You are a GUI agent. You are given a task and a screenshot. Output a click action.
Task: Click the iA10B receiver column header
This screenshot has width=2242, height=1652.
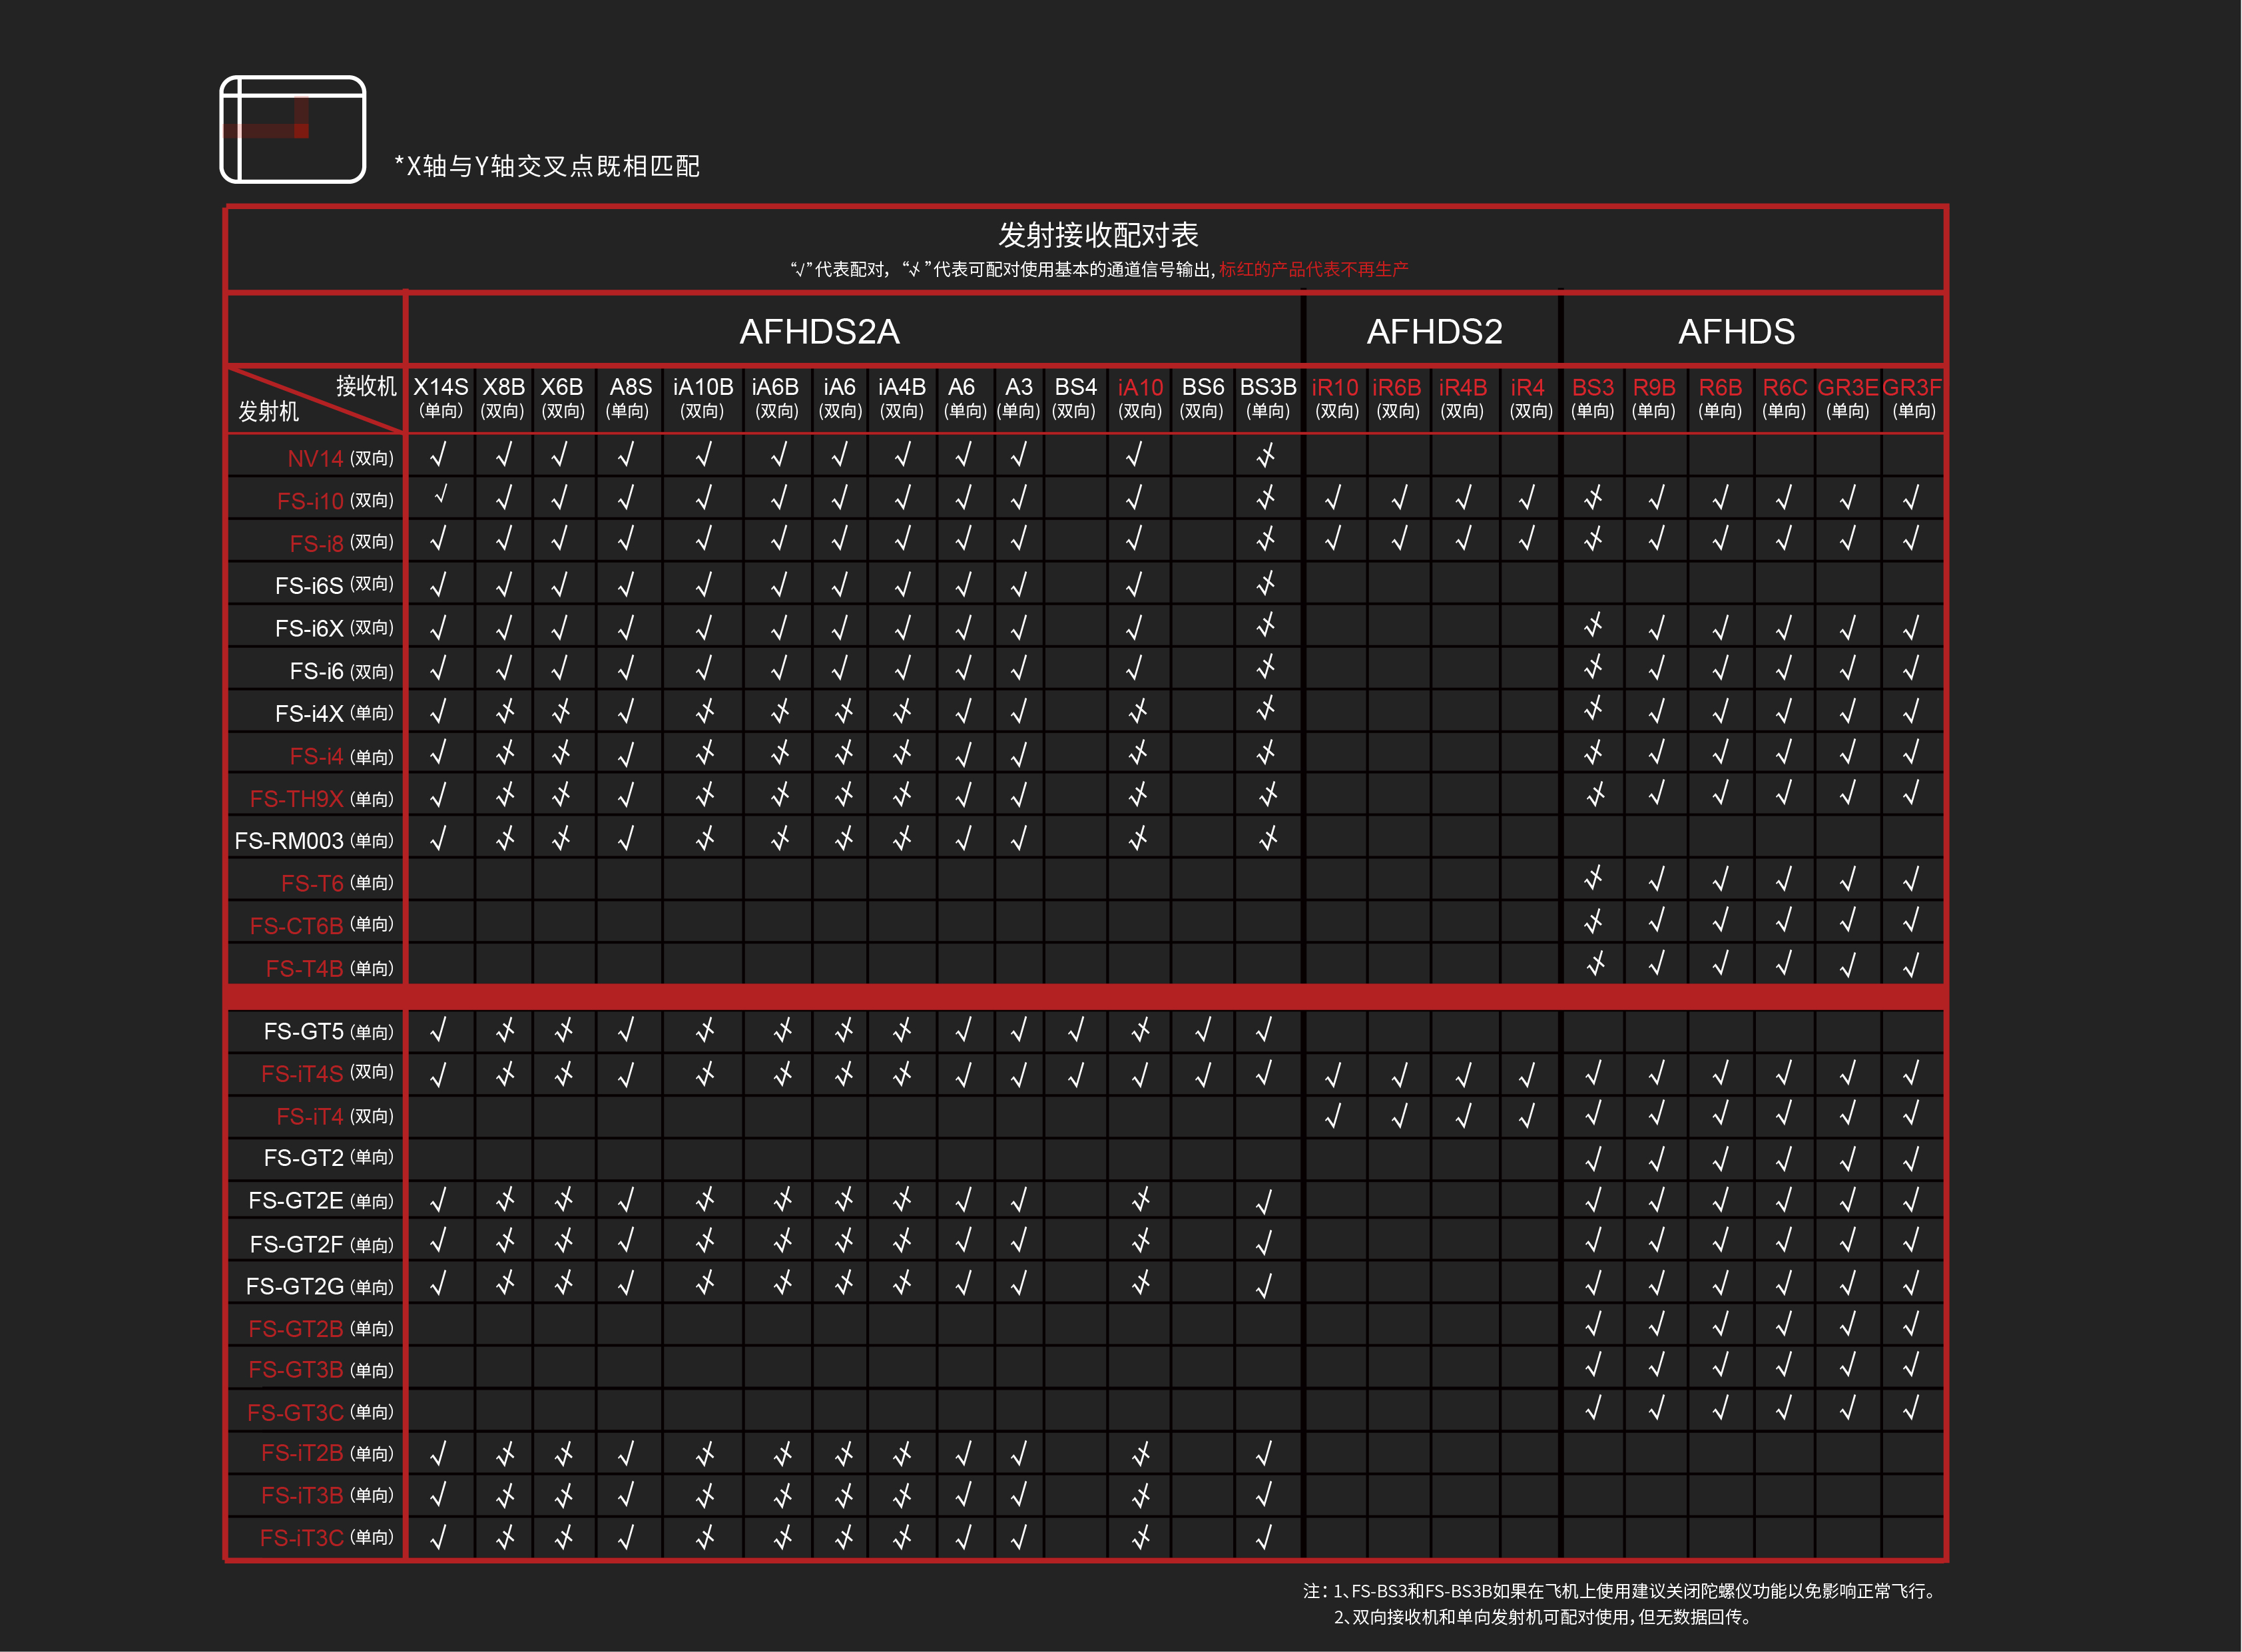[703, 397]
